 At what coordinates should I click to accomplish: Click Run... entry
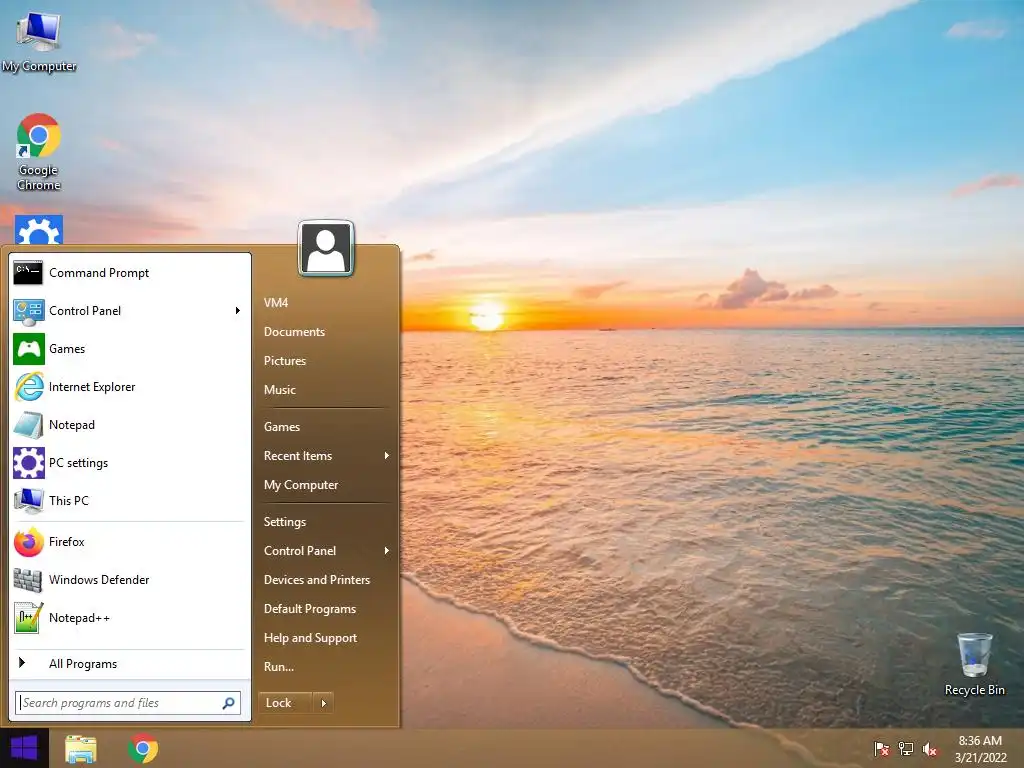pos(279,667)
